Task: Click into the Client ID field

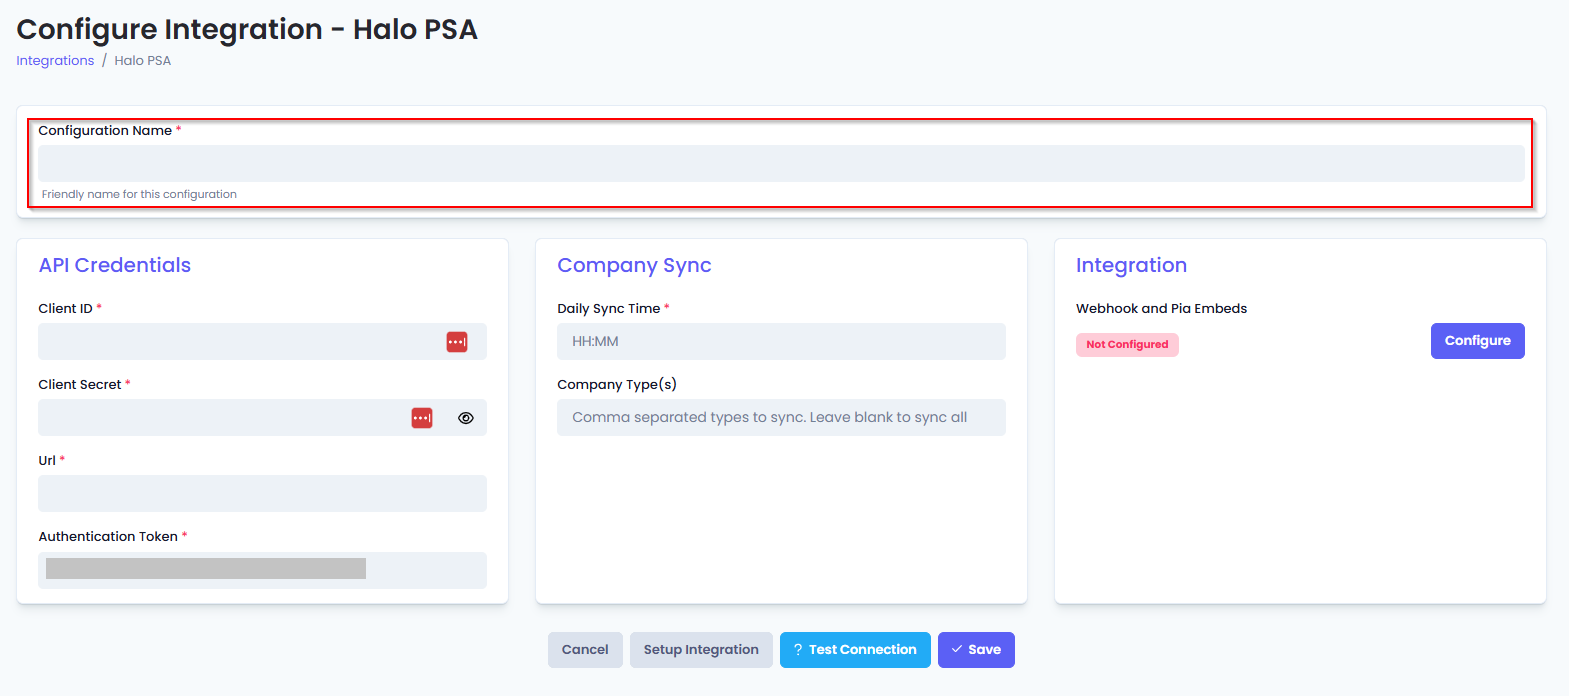Action: 235,342
